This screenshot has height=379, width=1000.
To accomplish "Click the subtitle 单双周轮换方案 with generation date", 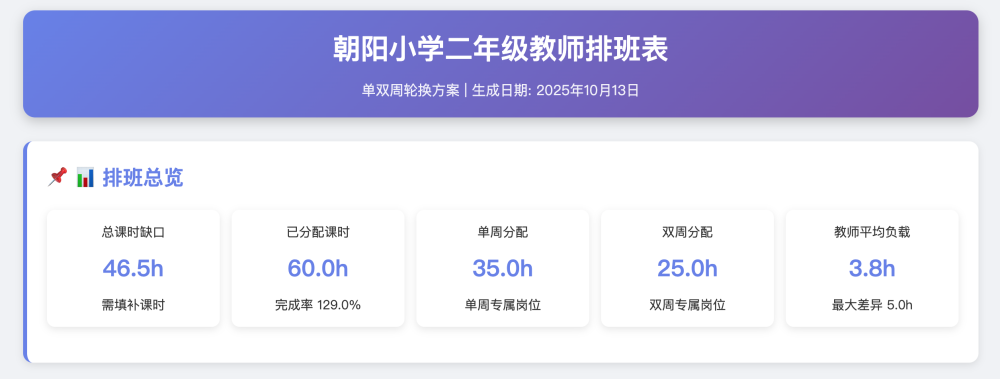I will [x=501, y=91].
